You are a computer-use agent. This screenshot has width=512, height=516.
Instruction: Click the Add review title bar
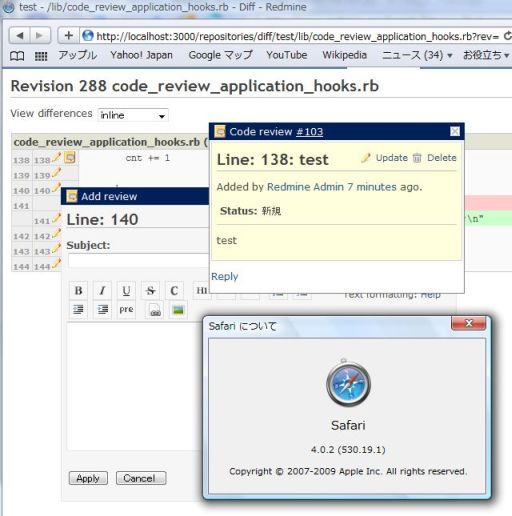click(x=135, y=196)
